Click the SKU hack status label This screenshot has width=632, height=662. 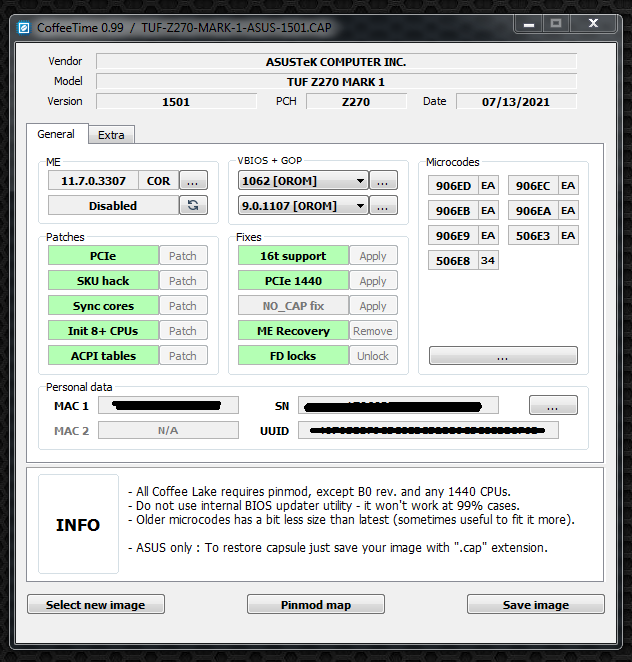[103, 281]
